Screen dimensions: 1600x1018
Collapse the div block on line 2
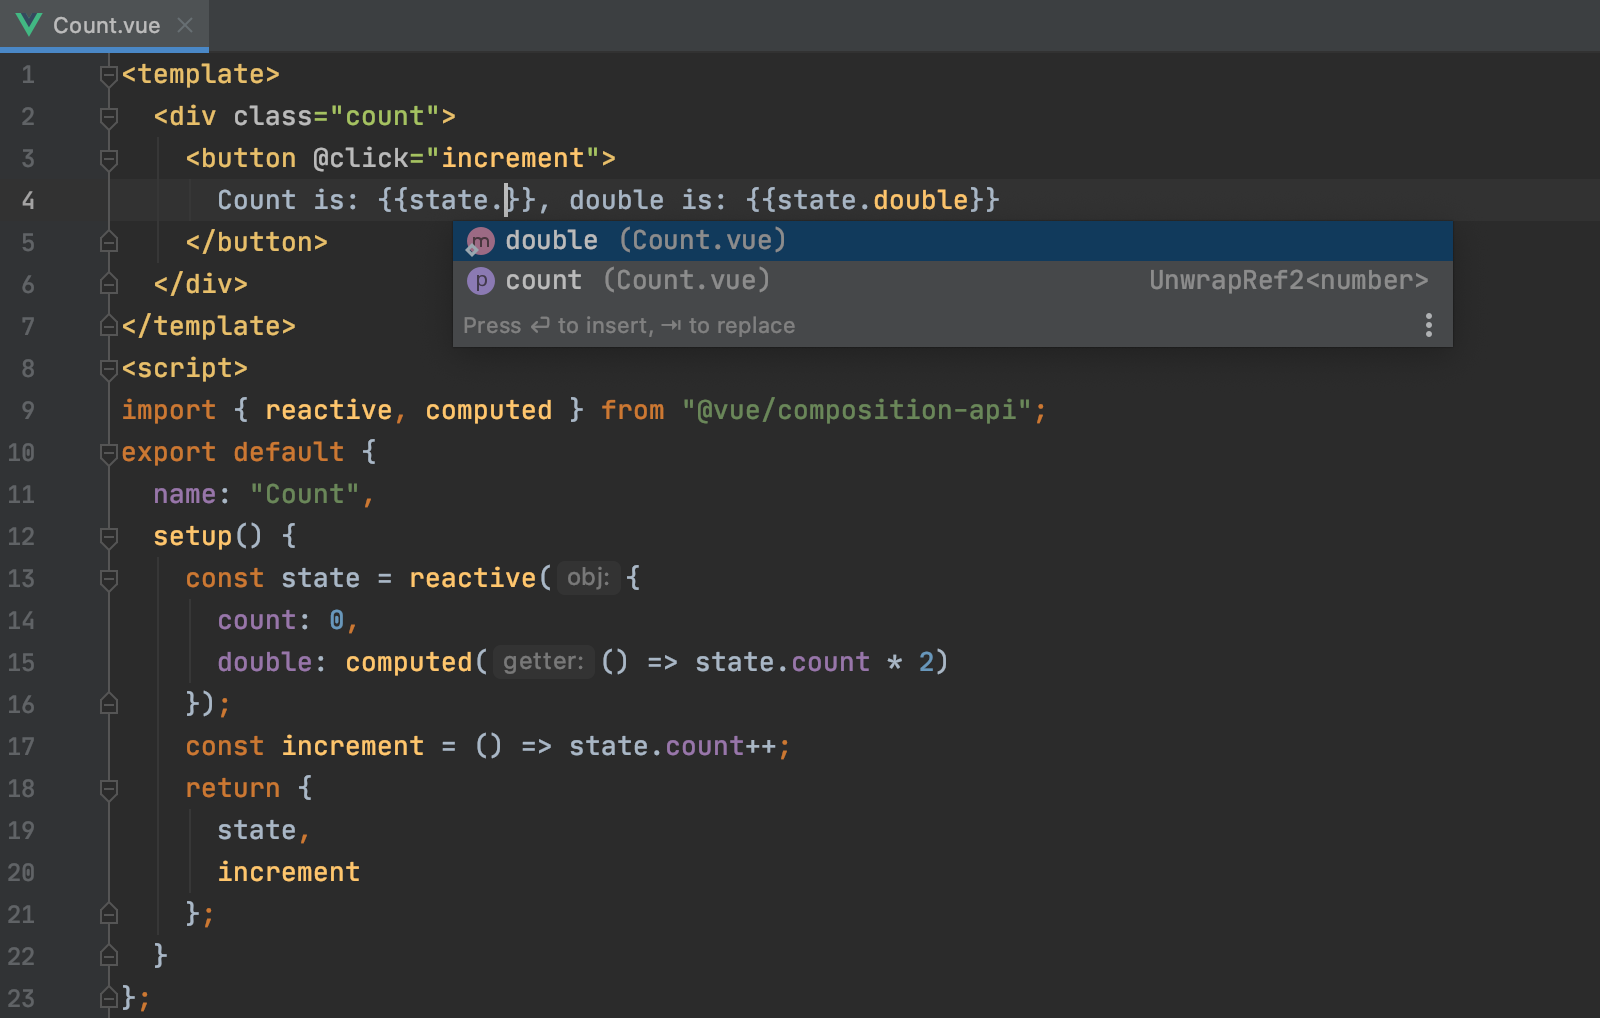coord(109,117)
